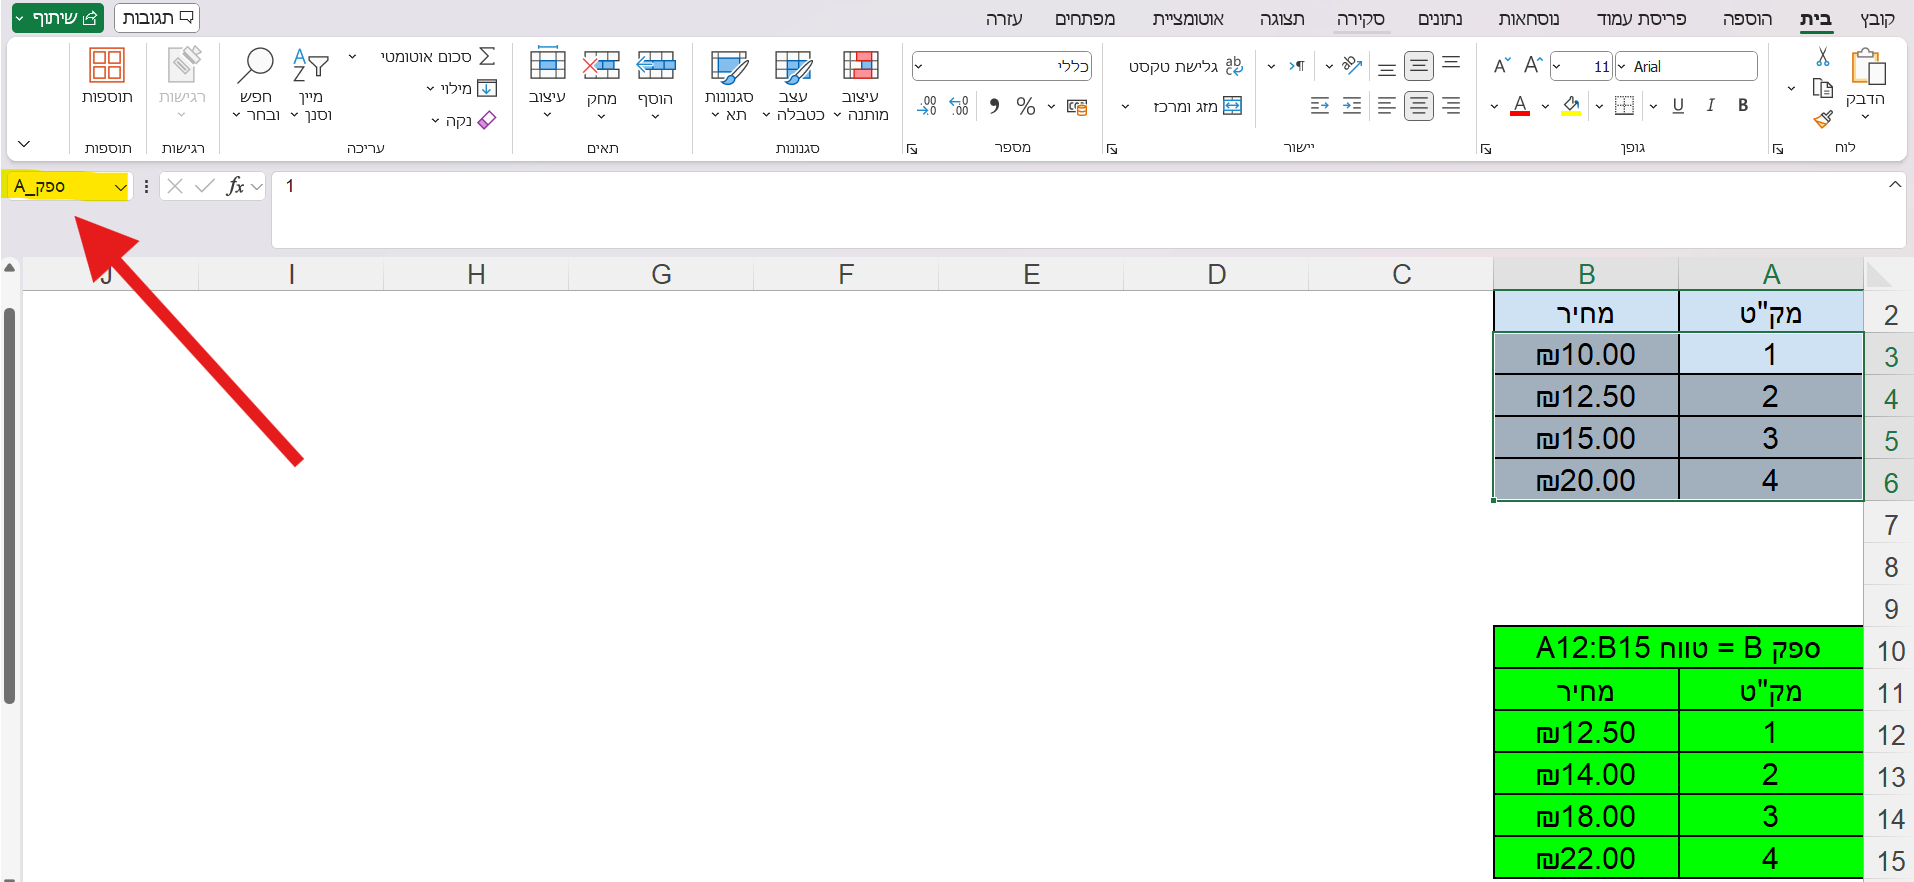Click the תגובות (Comments) button
The image size is (1914, 882).
(x=157, y=18)
